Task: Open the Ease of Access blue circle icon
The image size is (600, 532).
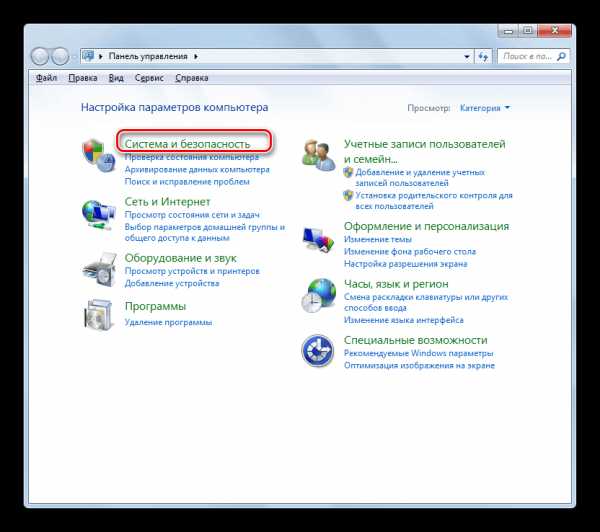Action: (x=318, y=351)
